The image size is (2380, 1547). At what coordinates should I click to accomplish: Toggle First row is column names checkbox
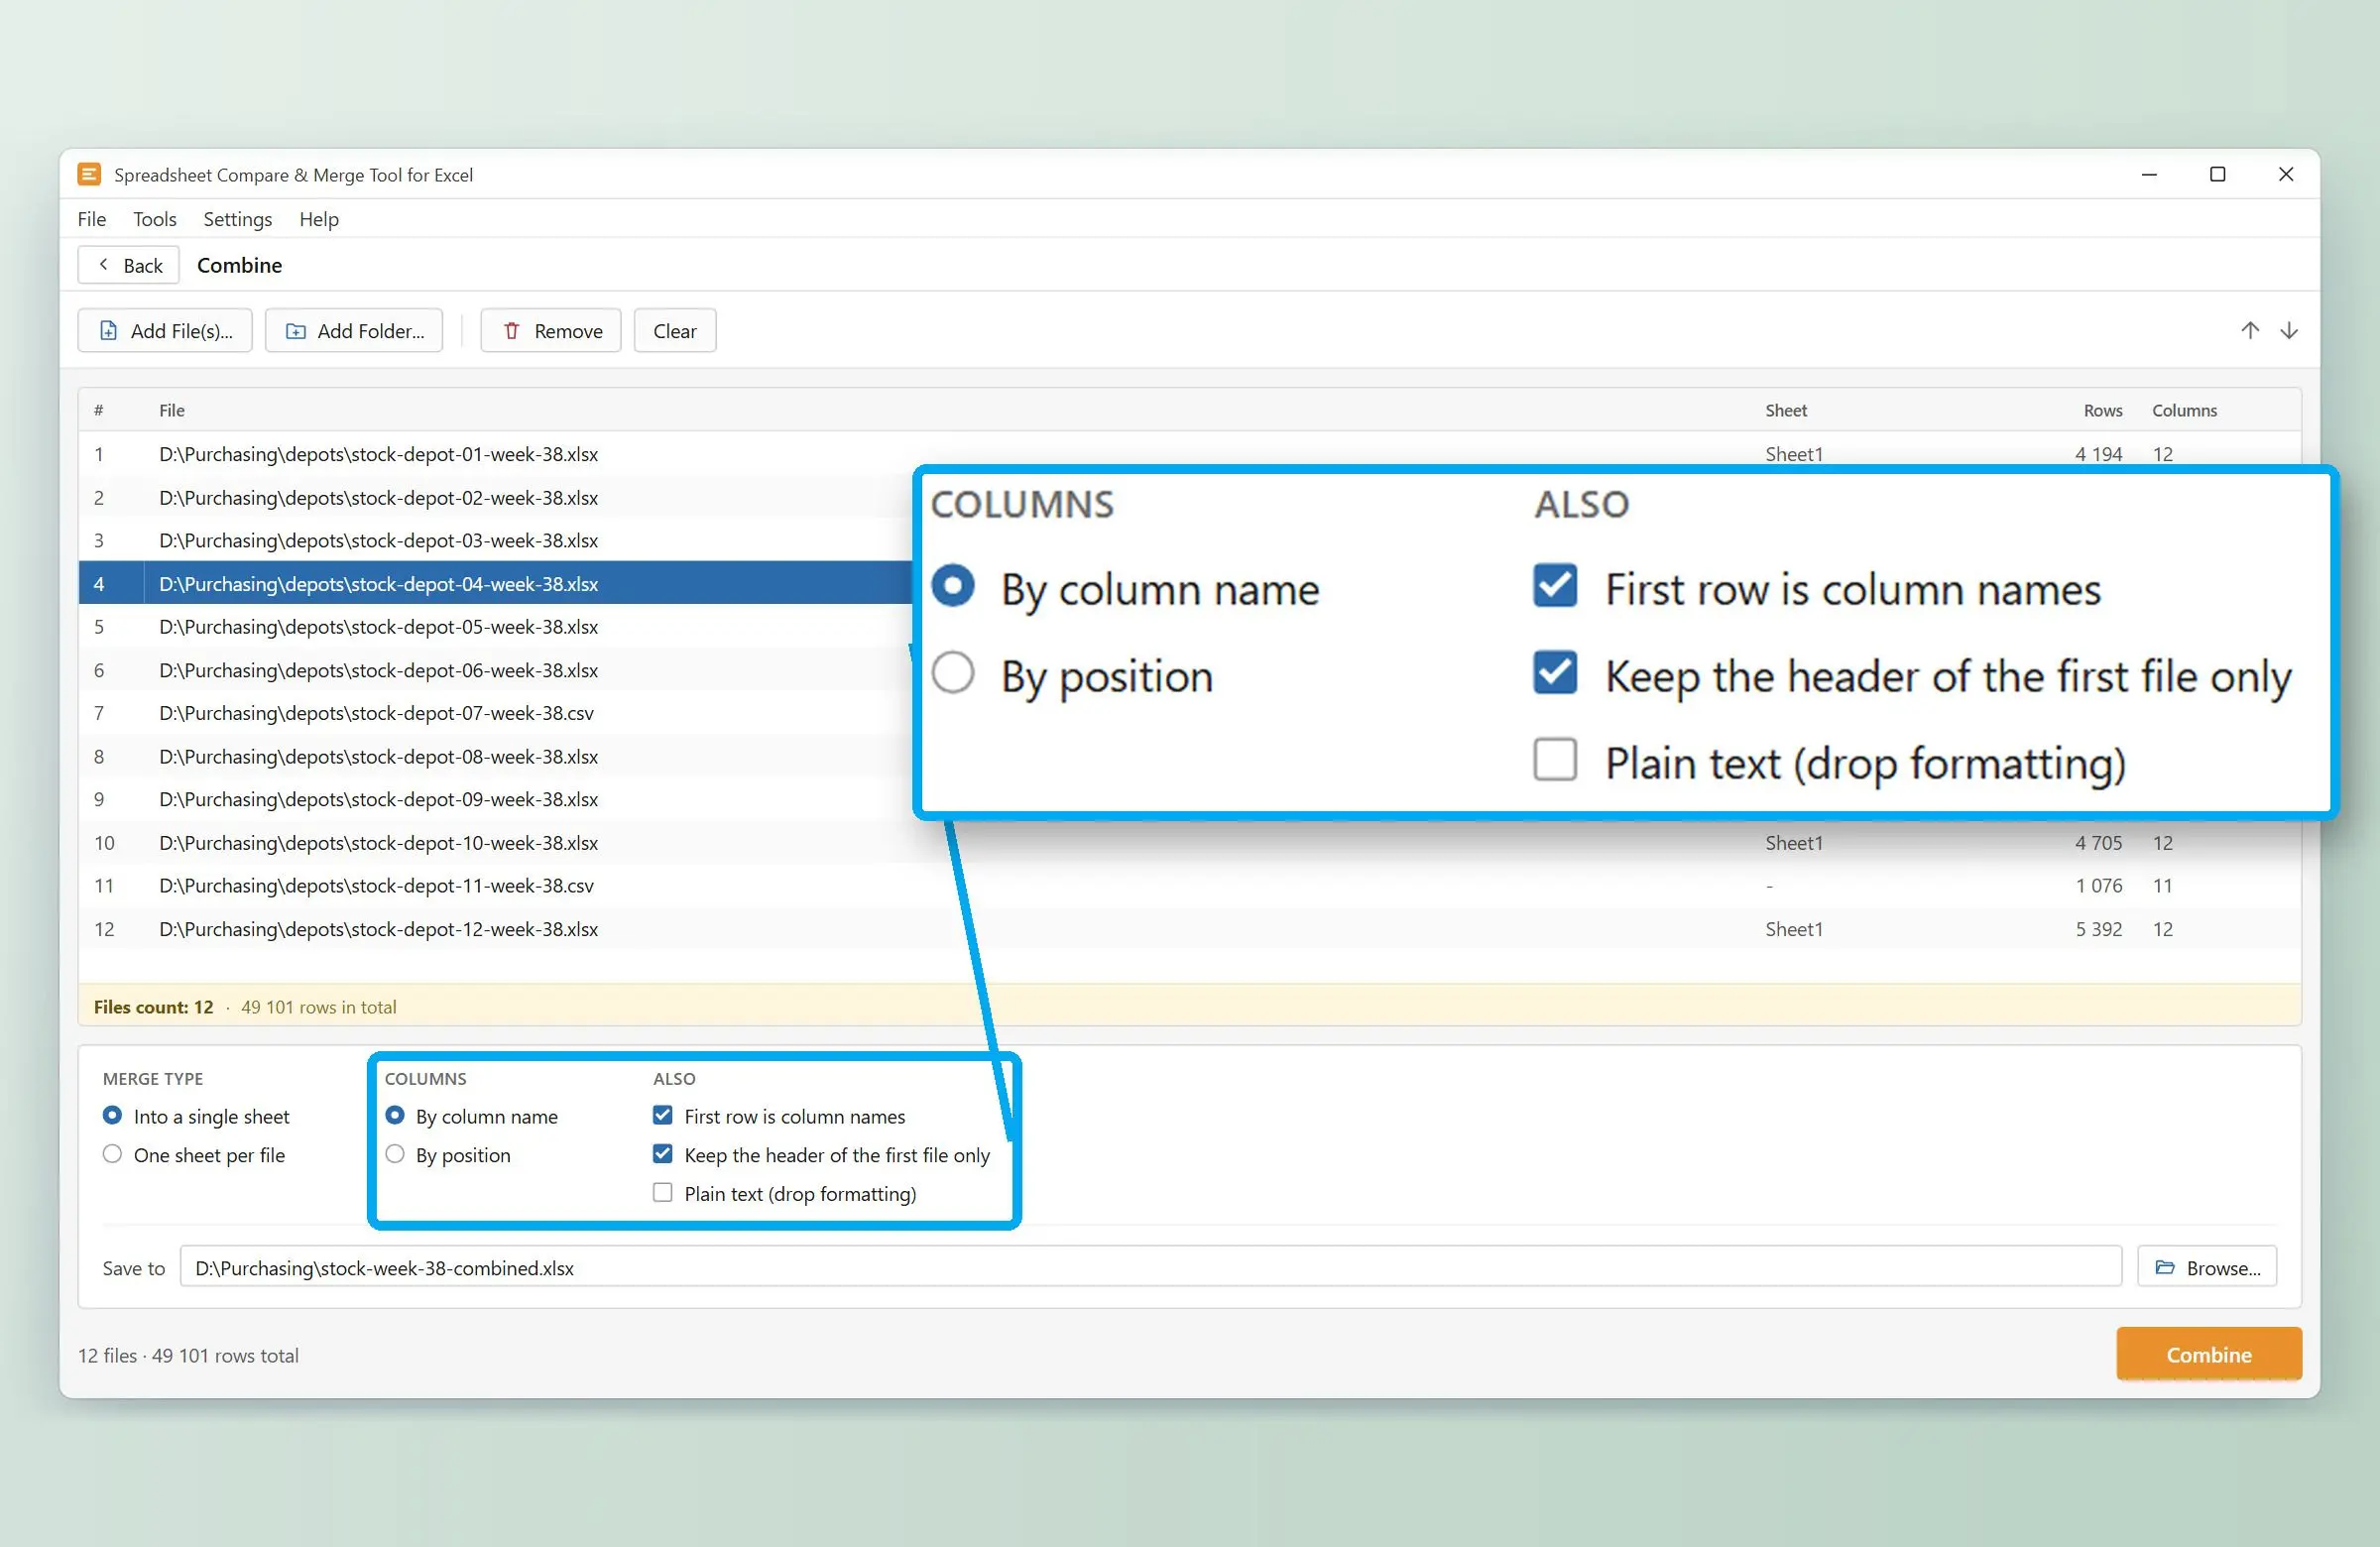point(779,1116)
